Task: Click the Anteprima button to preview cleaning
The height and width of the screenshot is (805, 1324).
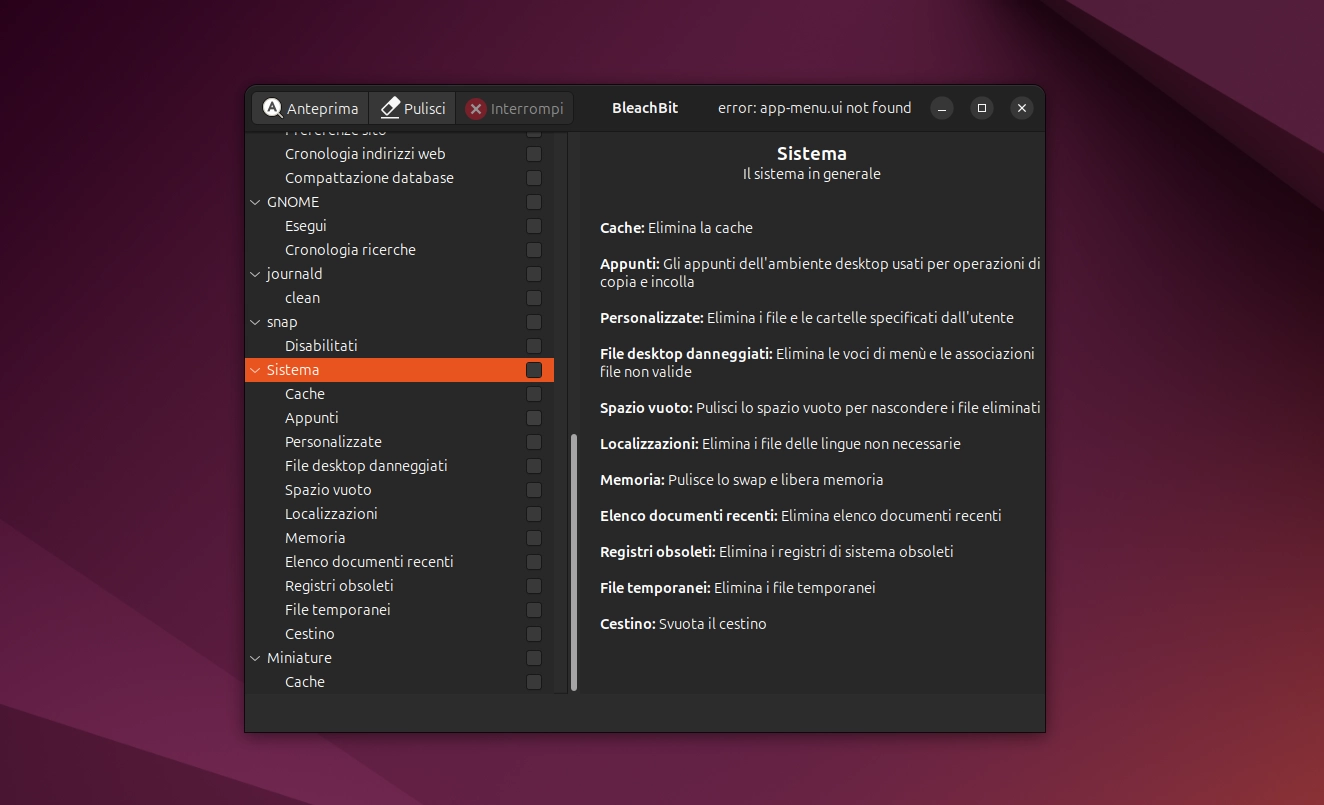Action: [310, 108]
